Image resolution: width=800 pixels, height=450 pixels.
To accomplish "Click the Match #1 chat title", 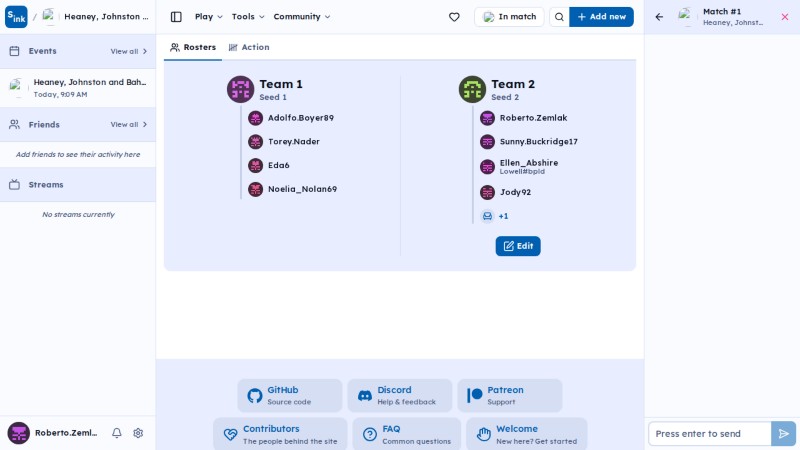I will click(722, 12).
